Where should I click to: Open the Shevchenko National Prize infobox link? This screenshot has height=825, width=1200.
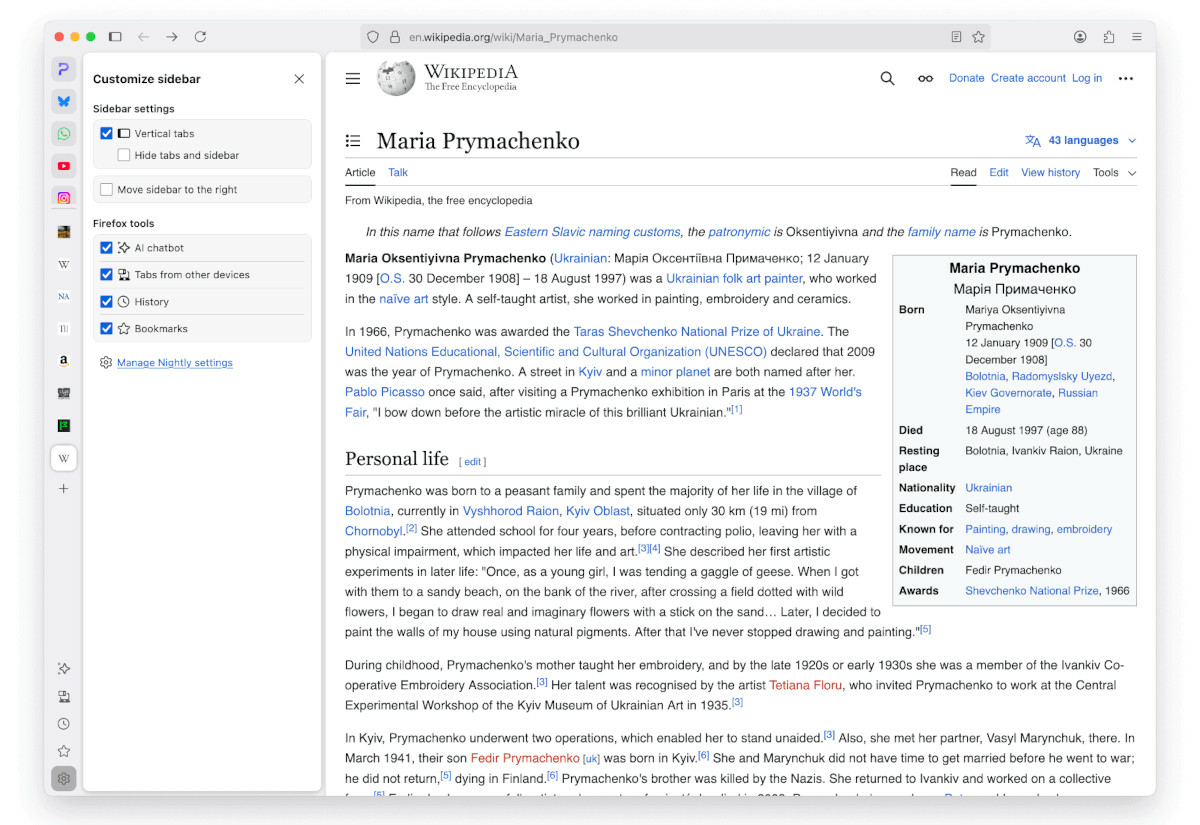tap(1032, 591)
